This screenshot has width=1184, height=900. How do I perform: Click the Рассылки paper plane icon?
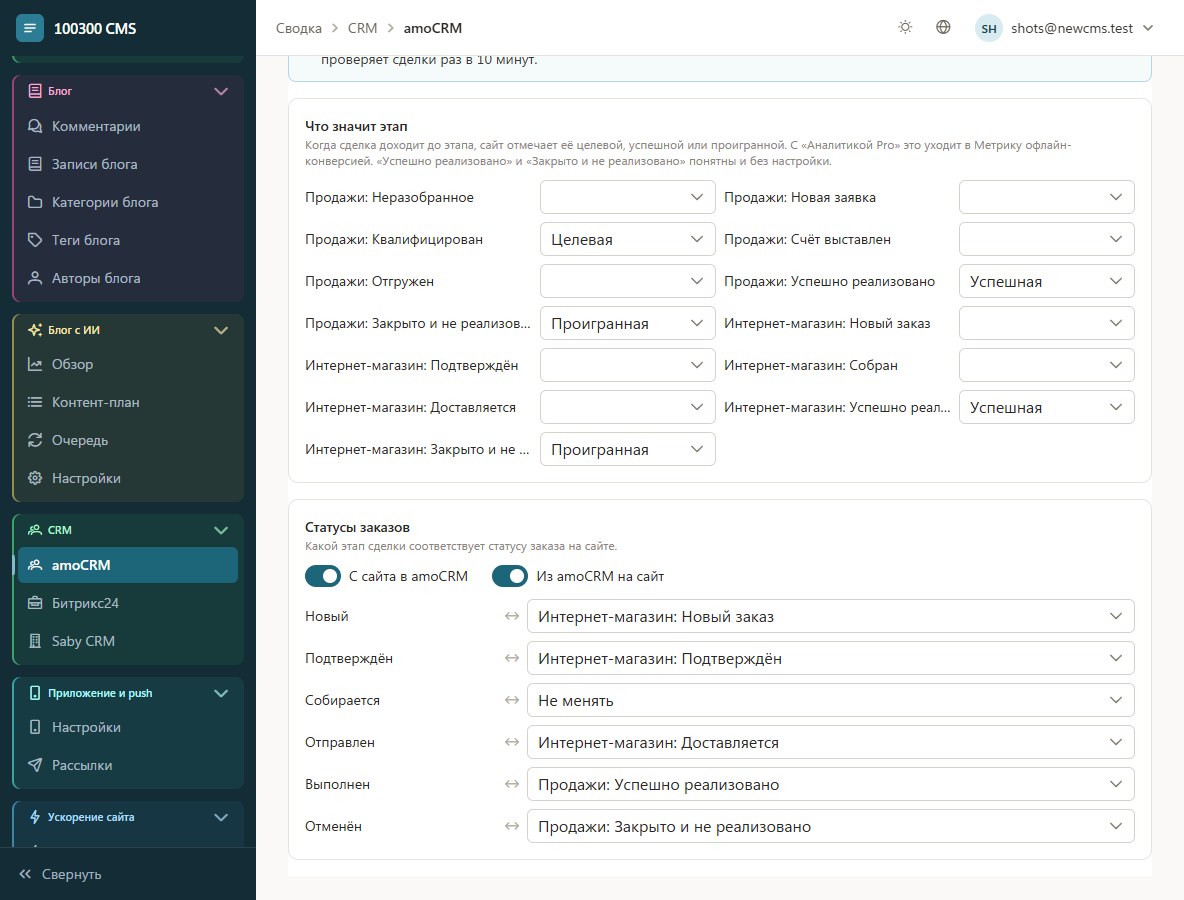pos(35,765)
